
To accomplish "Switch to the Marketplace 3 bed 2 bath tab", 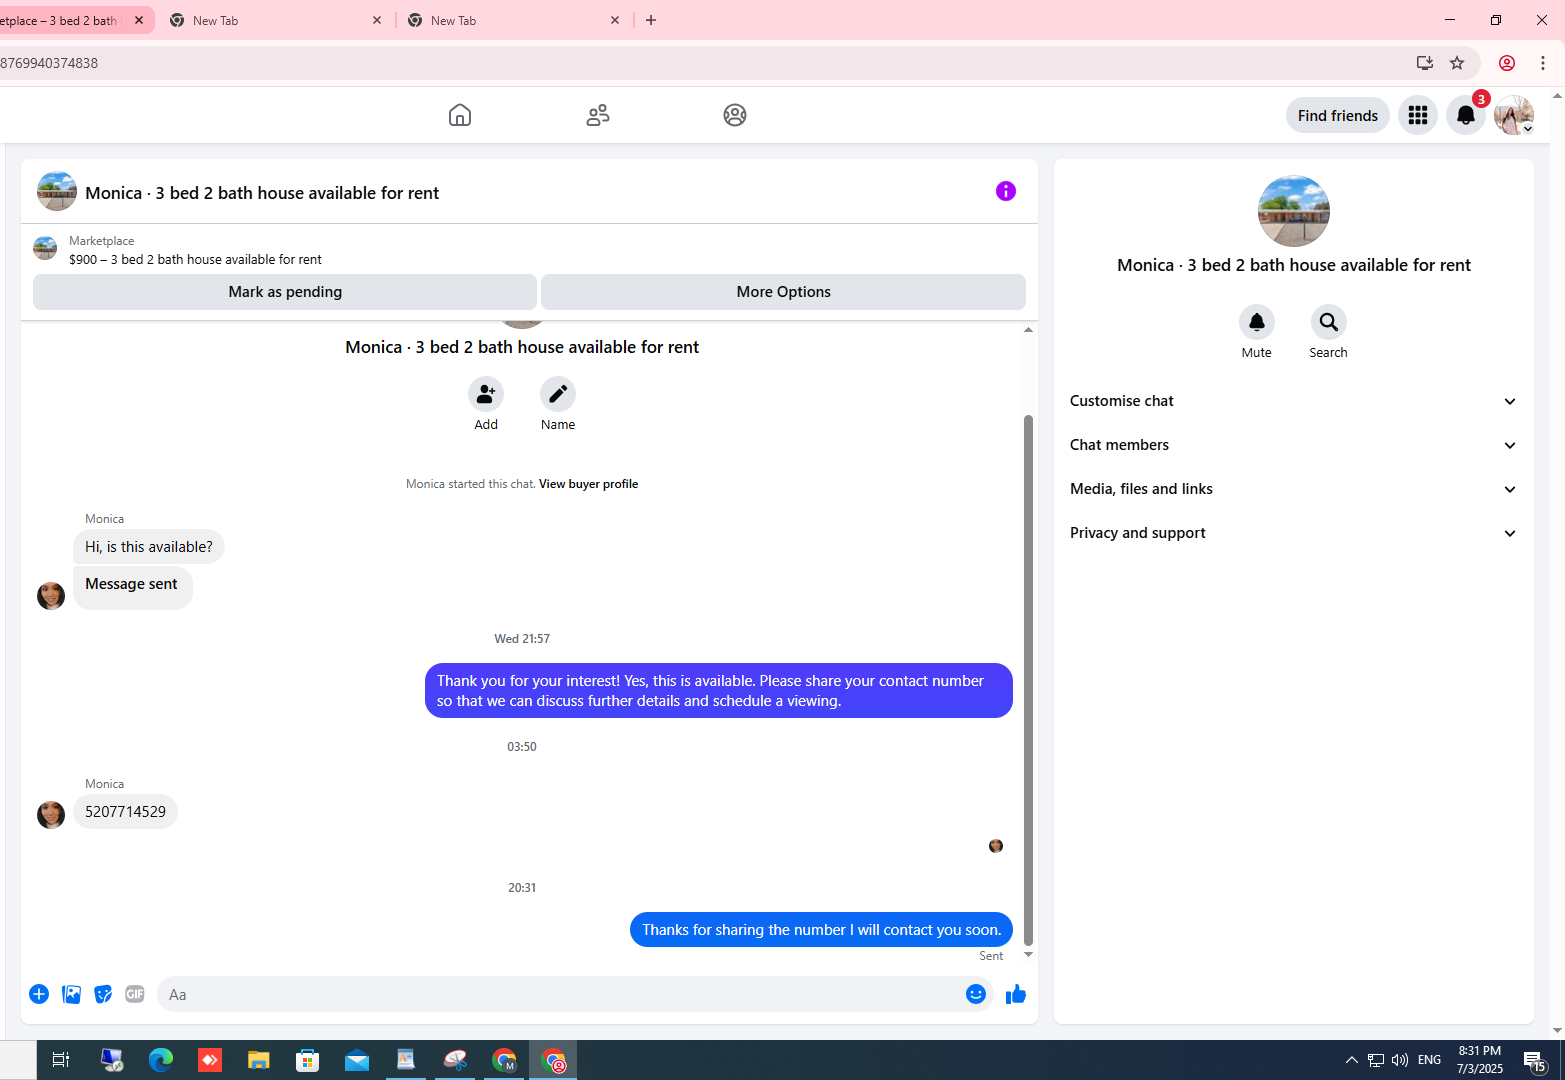I will (60, 20).
